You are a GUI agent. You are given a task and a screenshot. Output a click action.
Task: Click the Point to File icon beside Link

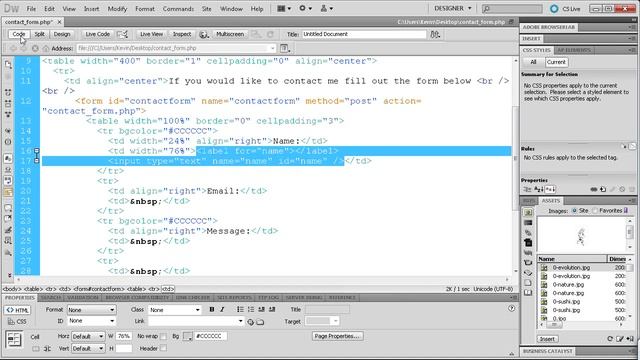(x=250, y=322)
